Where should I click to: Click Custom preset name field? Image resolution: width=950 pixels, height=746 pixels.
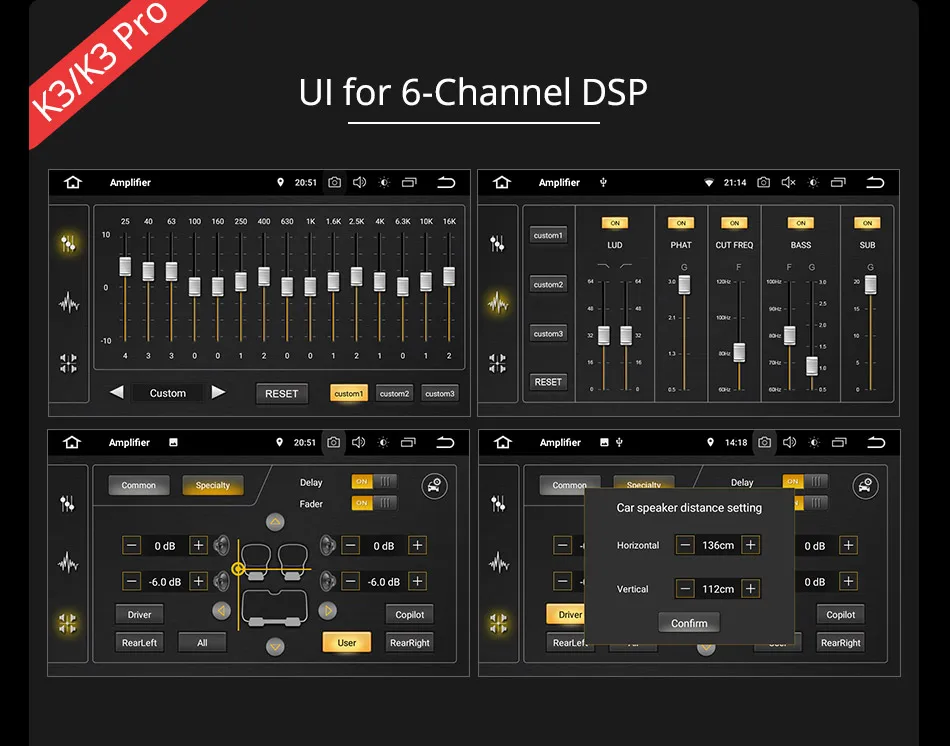point(168,393)
